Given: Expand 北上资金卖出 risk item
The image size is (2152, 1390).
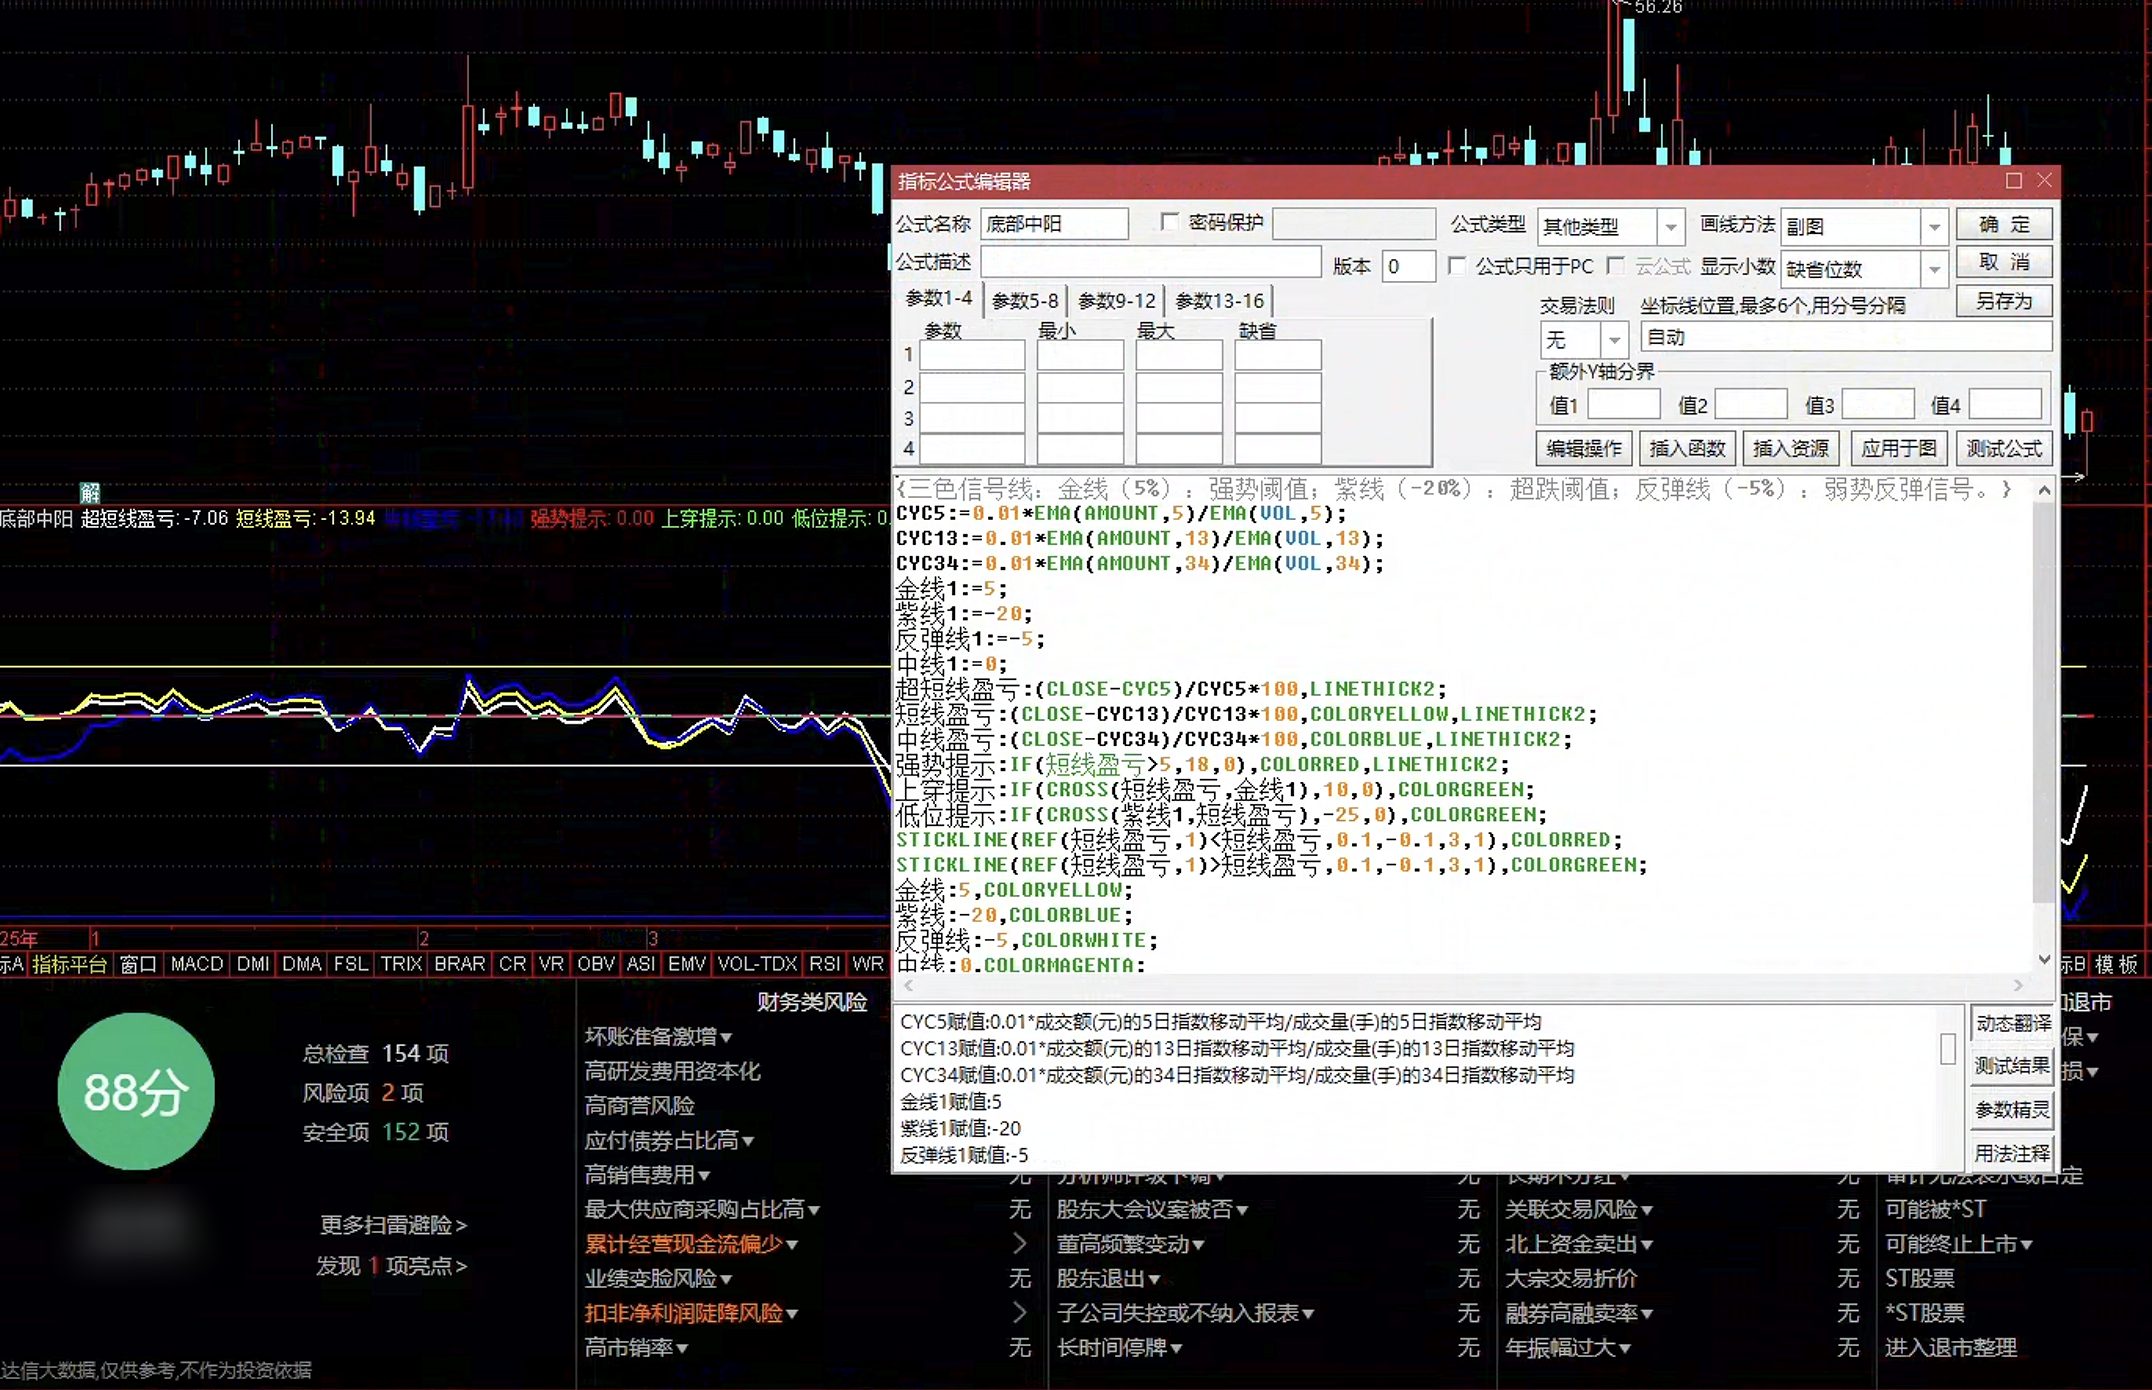Looking at the screenshot, I should click(1579, 1243).
